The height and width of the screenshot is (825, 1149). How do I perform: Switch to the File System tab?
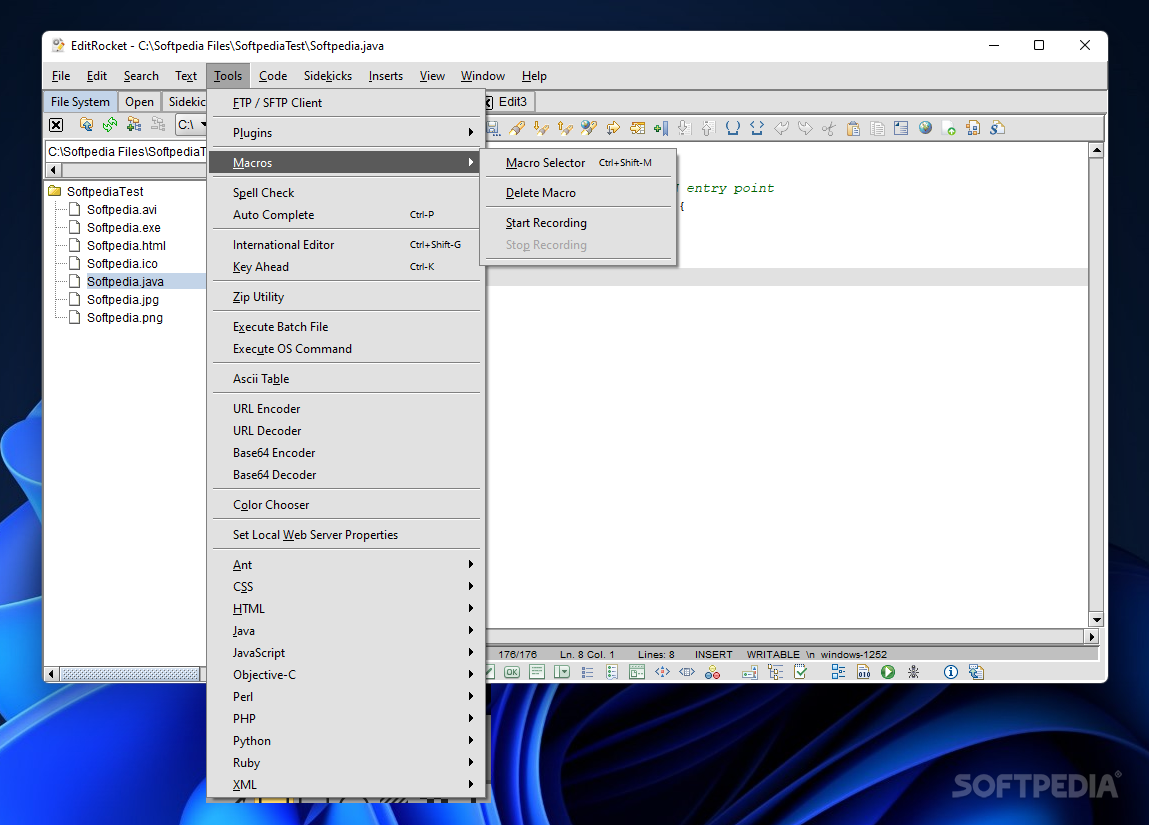click(x=80, y=102)
